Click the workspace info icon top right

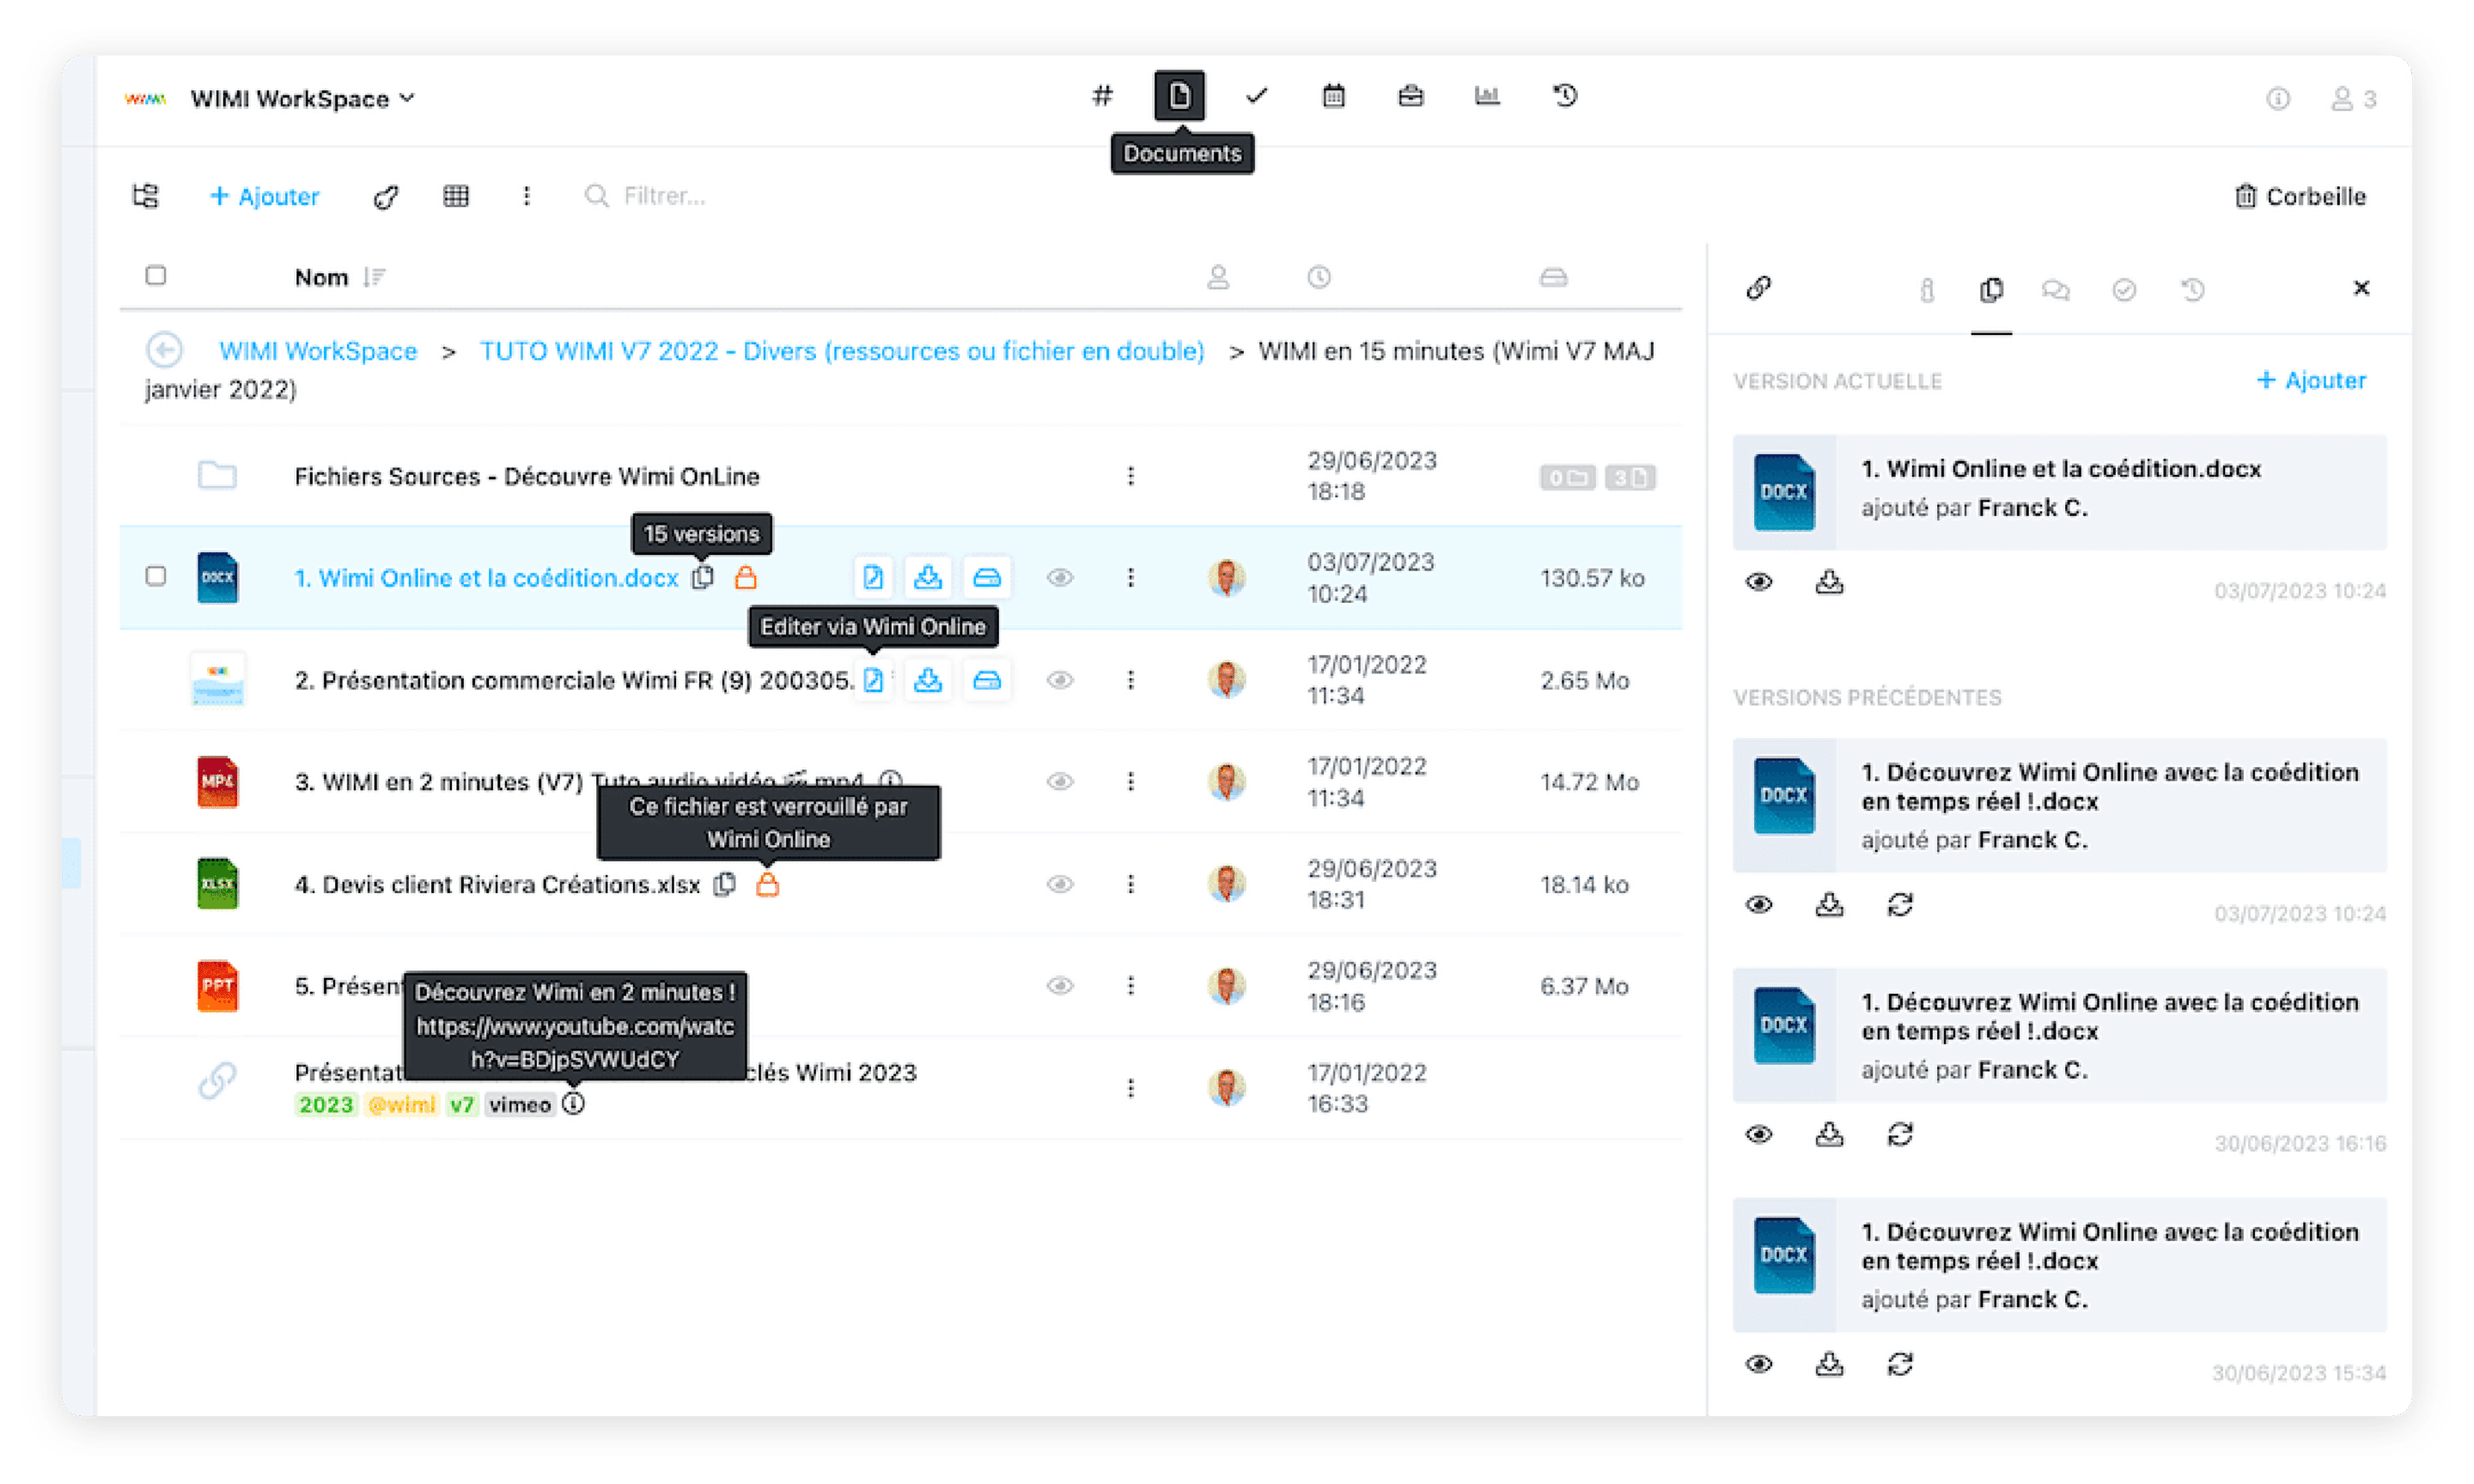[2277, 98]
